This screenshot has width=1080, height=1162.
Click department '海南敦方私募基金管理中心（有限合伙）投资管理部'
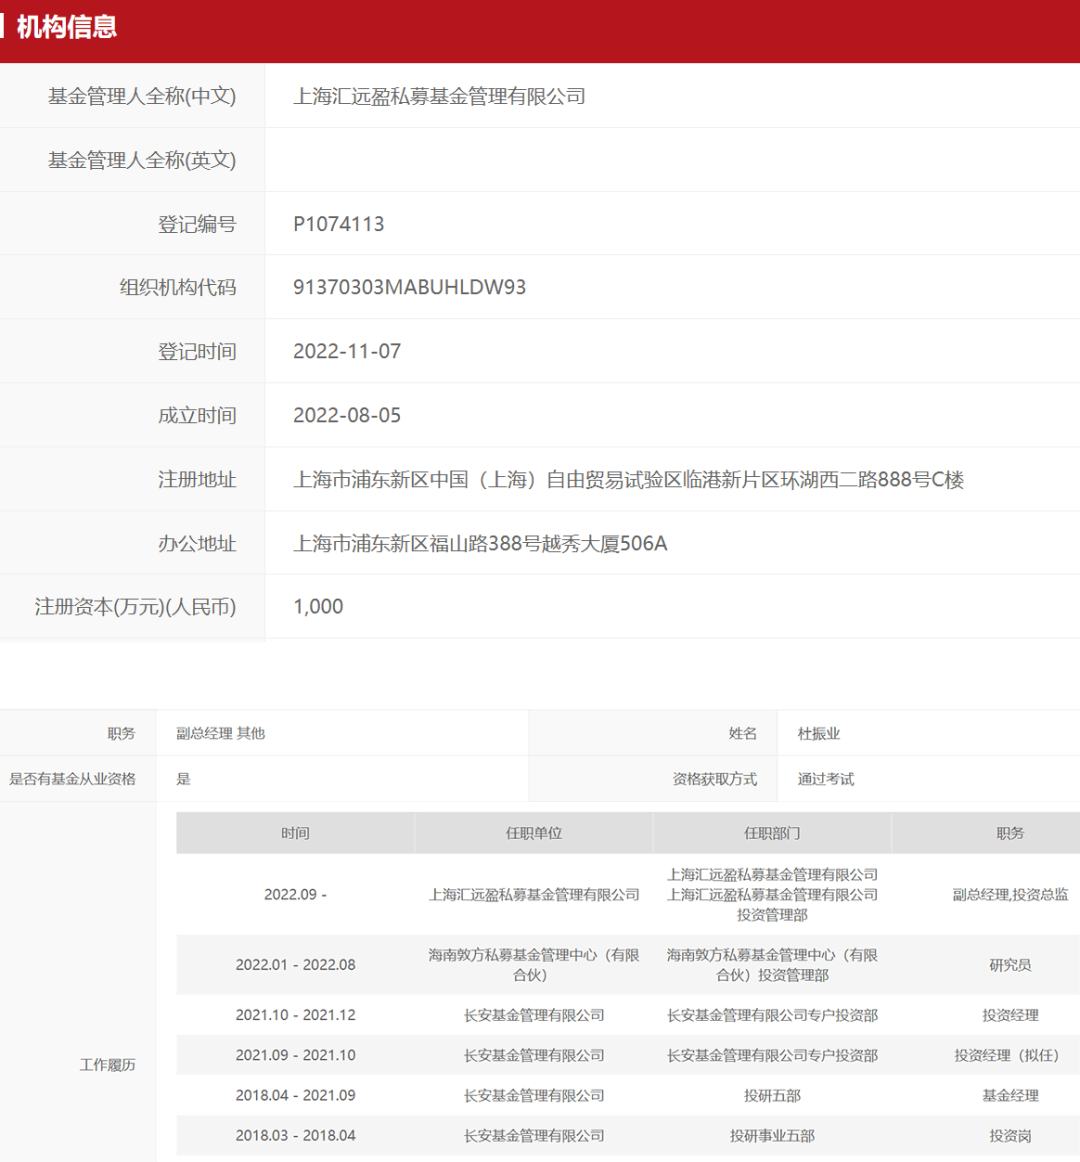click(772, 965)
